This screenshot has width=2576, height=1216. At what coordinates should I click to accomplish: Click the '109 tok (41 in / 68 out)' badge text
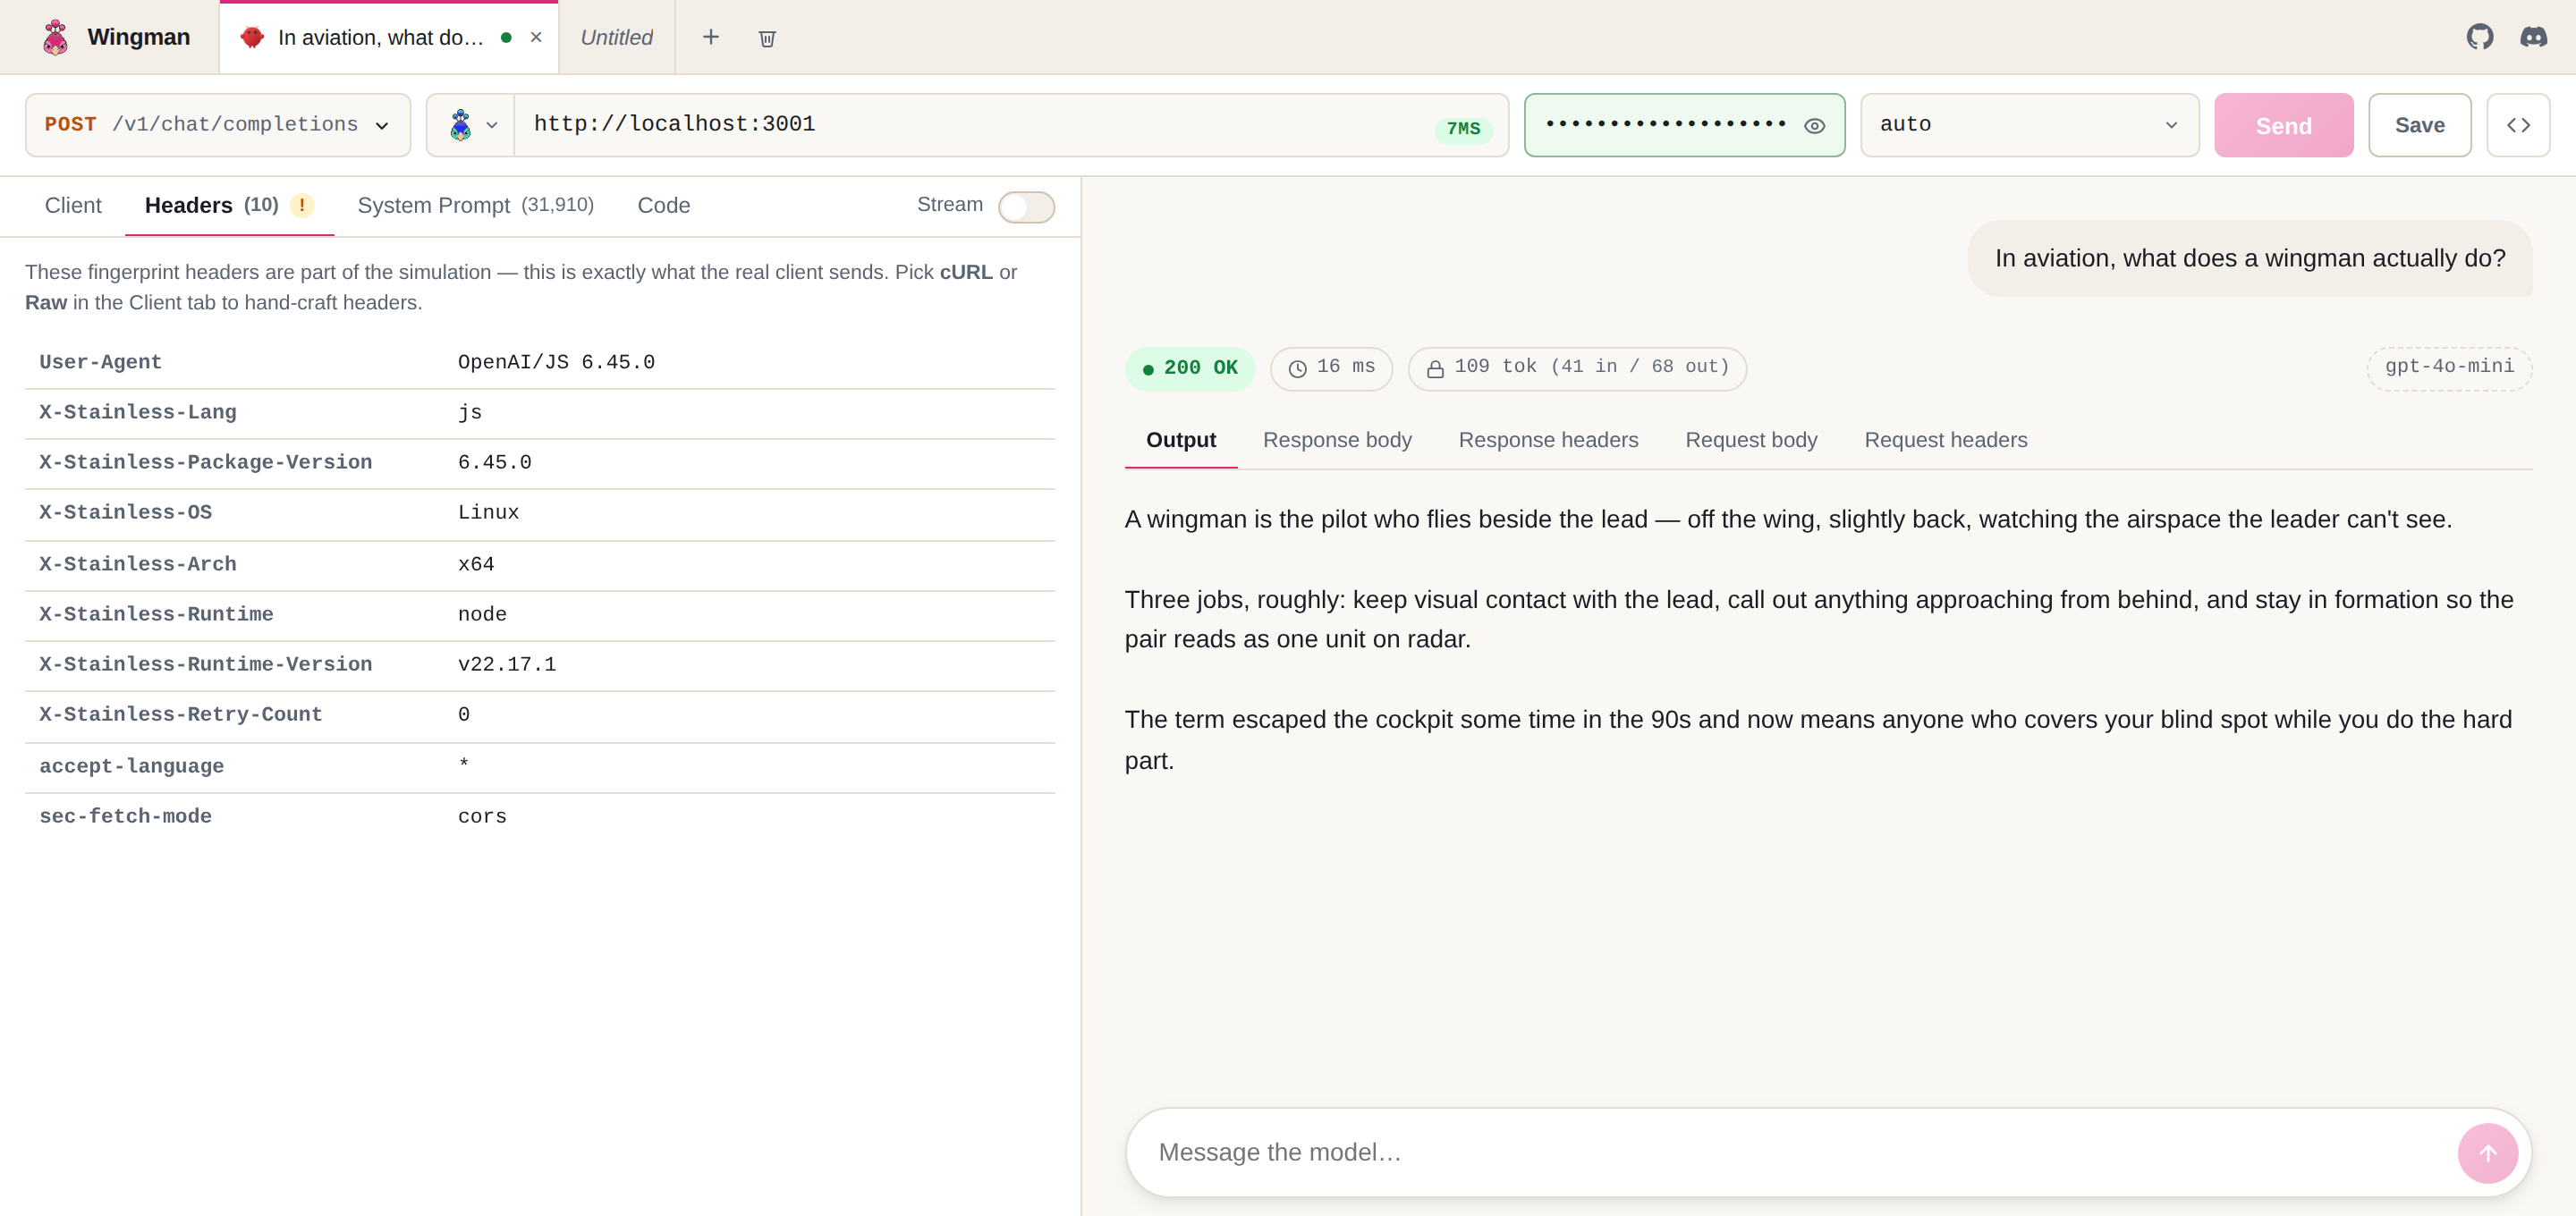click(1592, 367)
